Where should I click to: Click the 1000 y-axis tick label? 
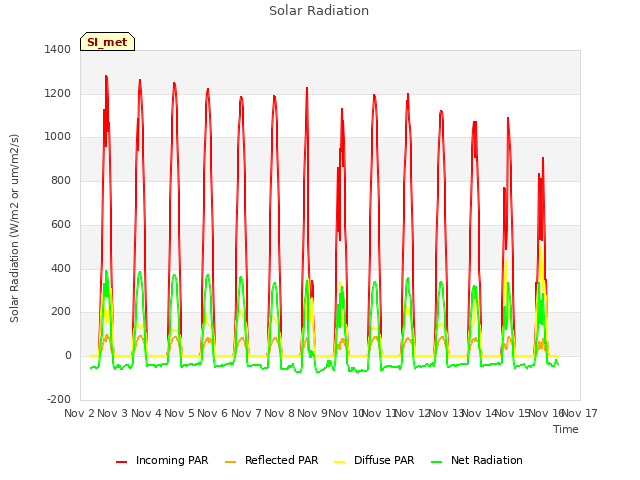pos(58,137)
